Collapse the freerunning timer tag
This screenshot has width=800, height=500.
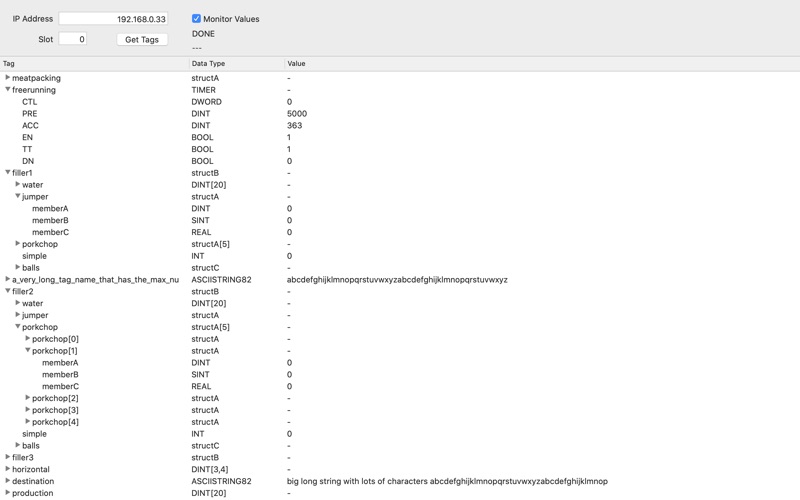(8, 89)
